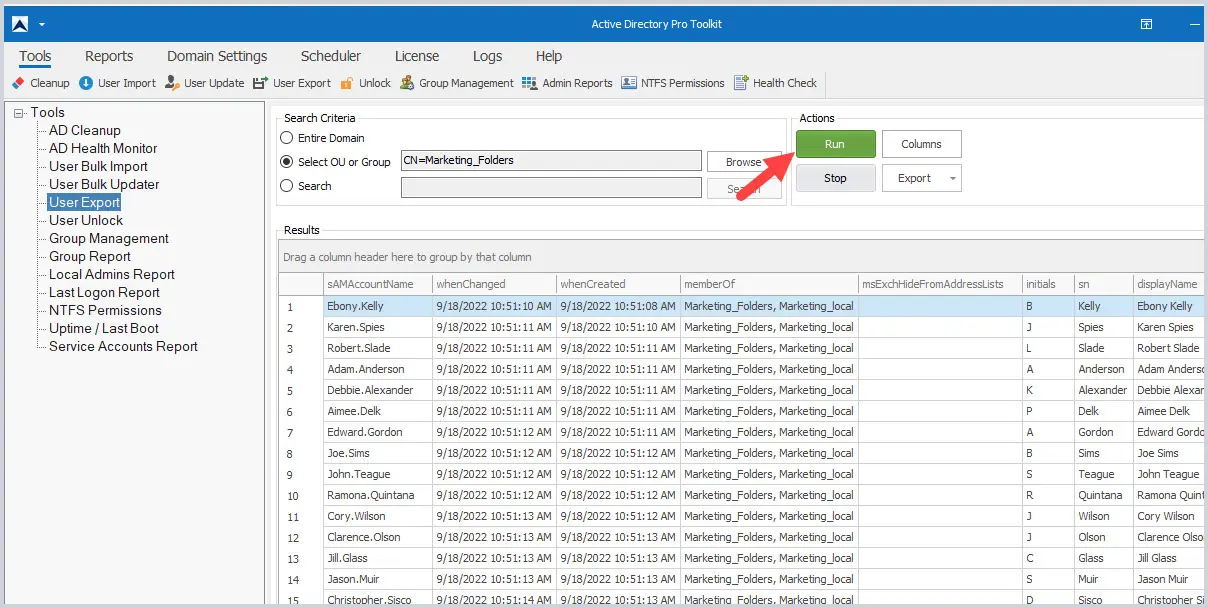Select the Entire Domain radio button

click(287, 138)
